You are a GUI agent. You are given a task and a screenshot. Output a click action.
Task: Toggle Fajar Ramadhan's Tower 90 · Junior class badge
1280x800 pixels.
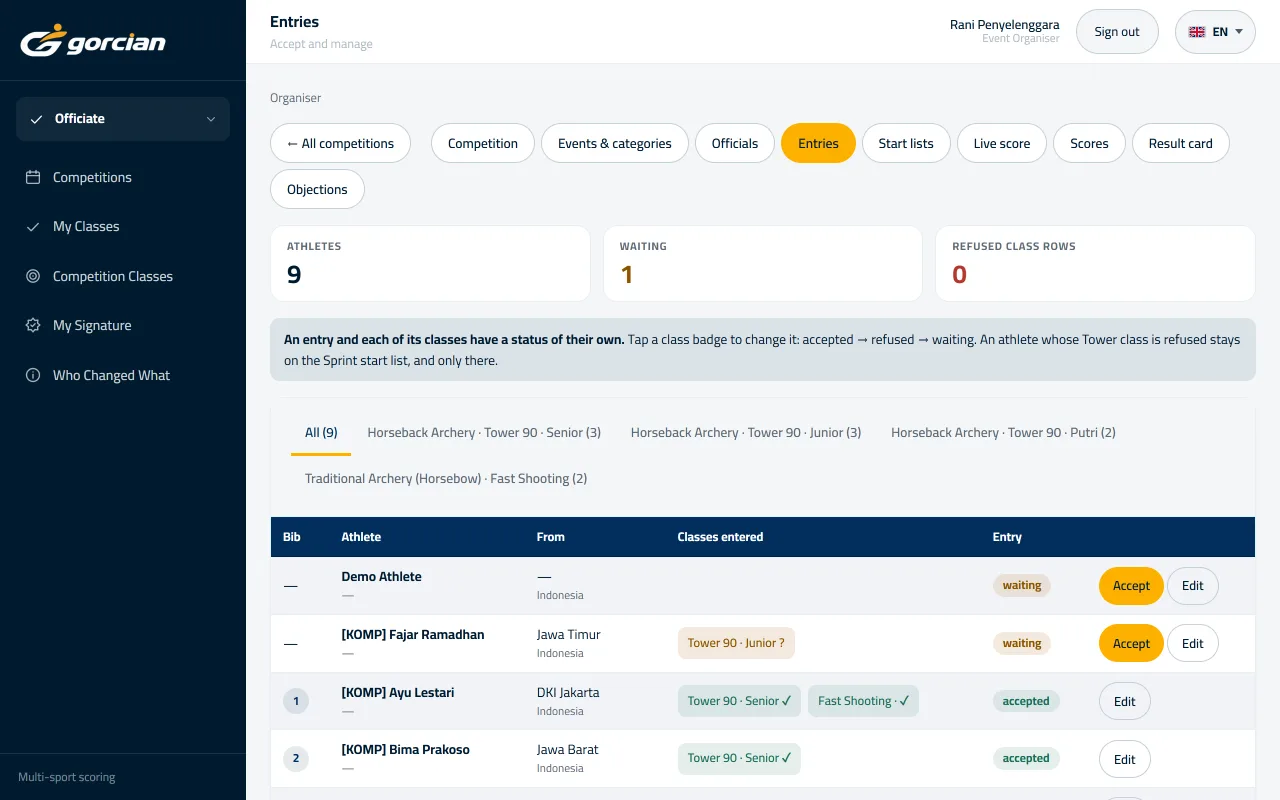[736, 643]
